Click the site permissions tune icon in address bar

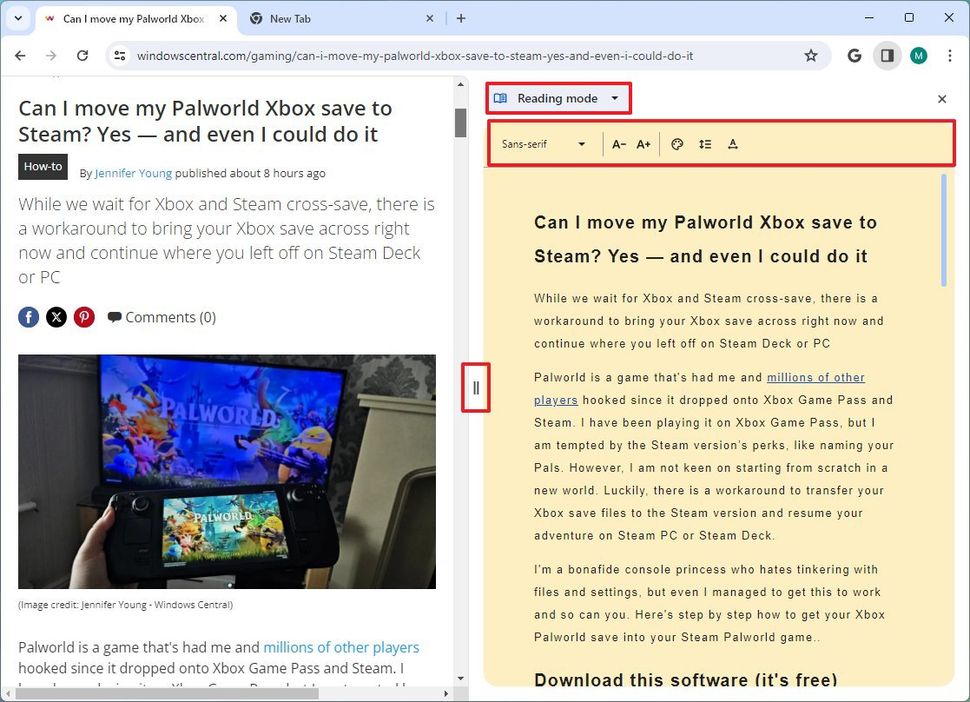pyautogui.click(x=119, y=56)
